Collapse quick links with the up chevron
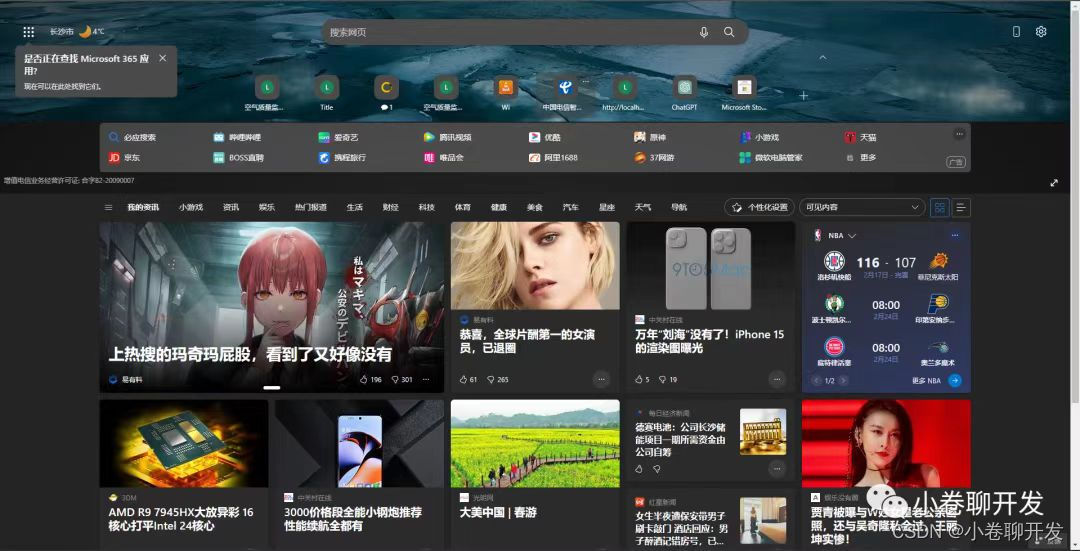 click(822, 58)
